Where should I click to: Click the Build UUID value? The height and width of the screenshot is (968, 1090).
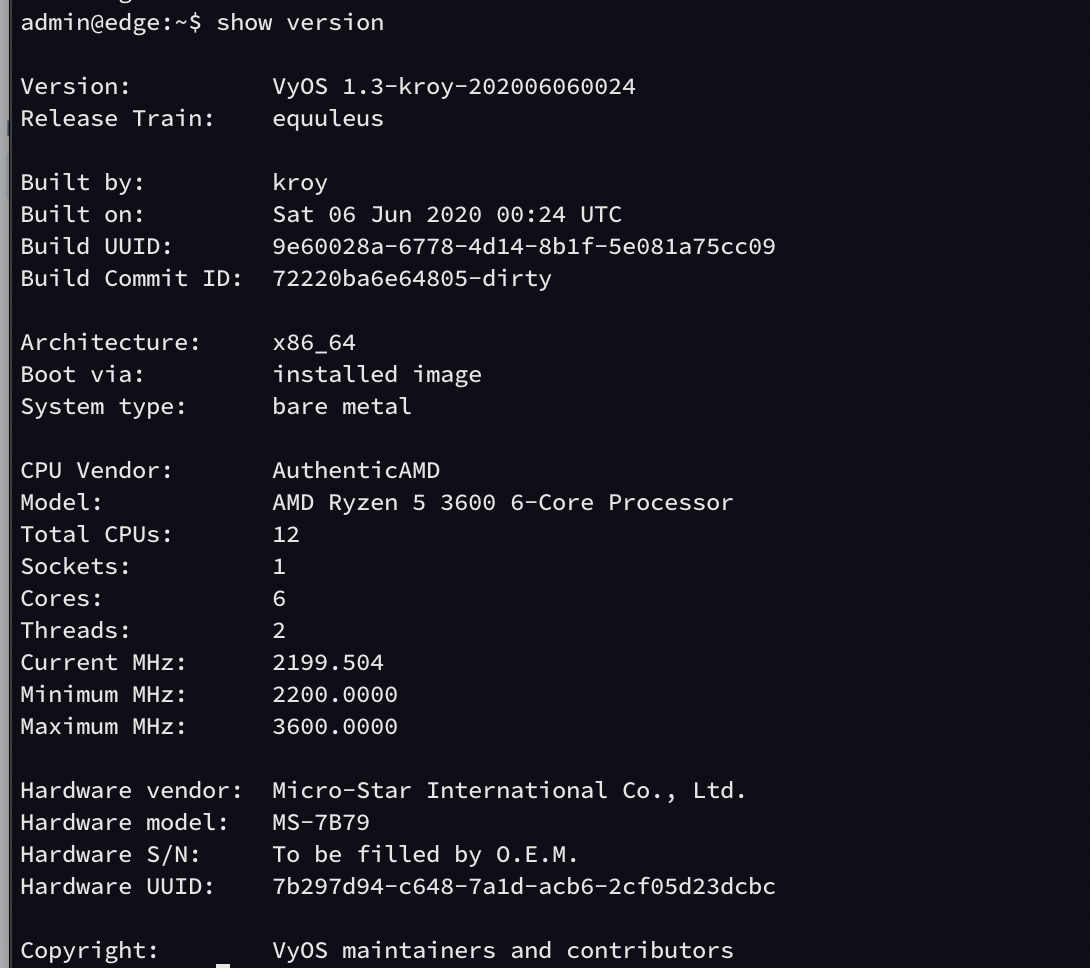pyautogui.click(x=523, y=246)
